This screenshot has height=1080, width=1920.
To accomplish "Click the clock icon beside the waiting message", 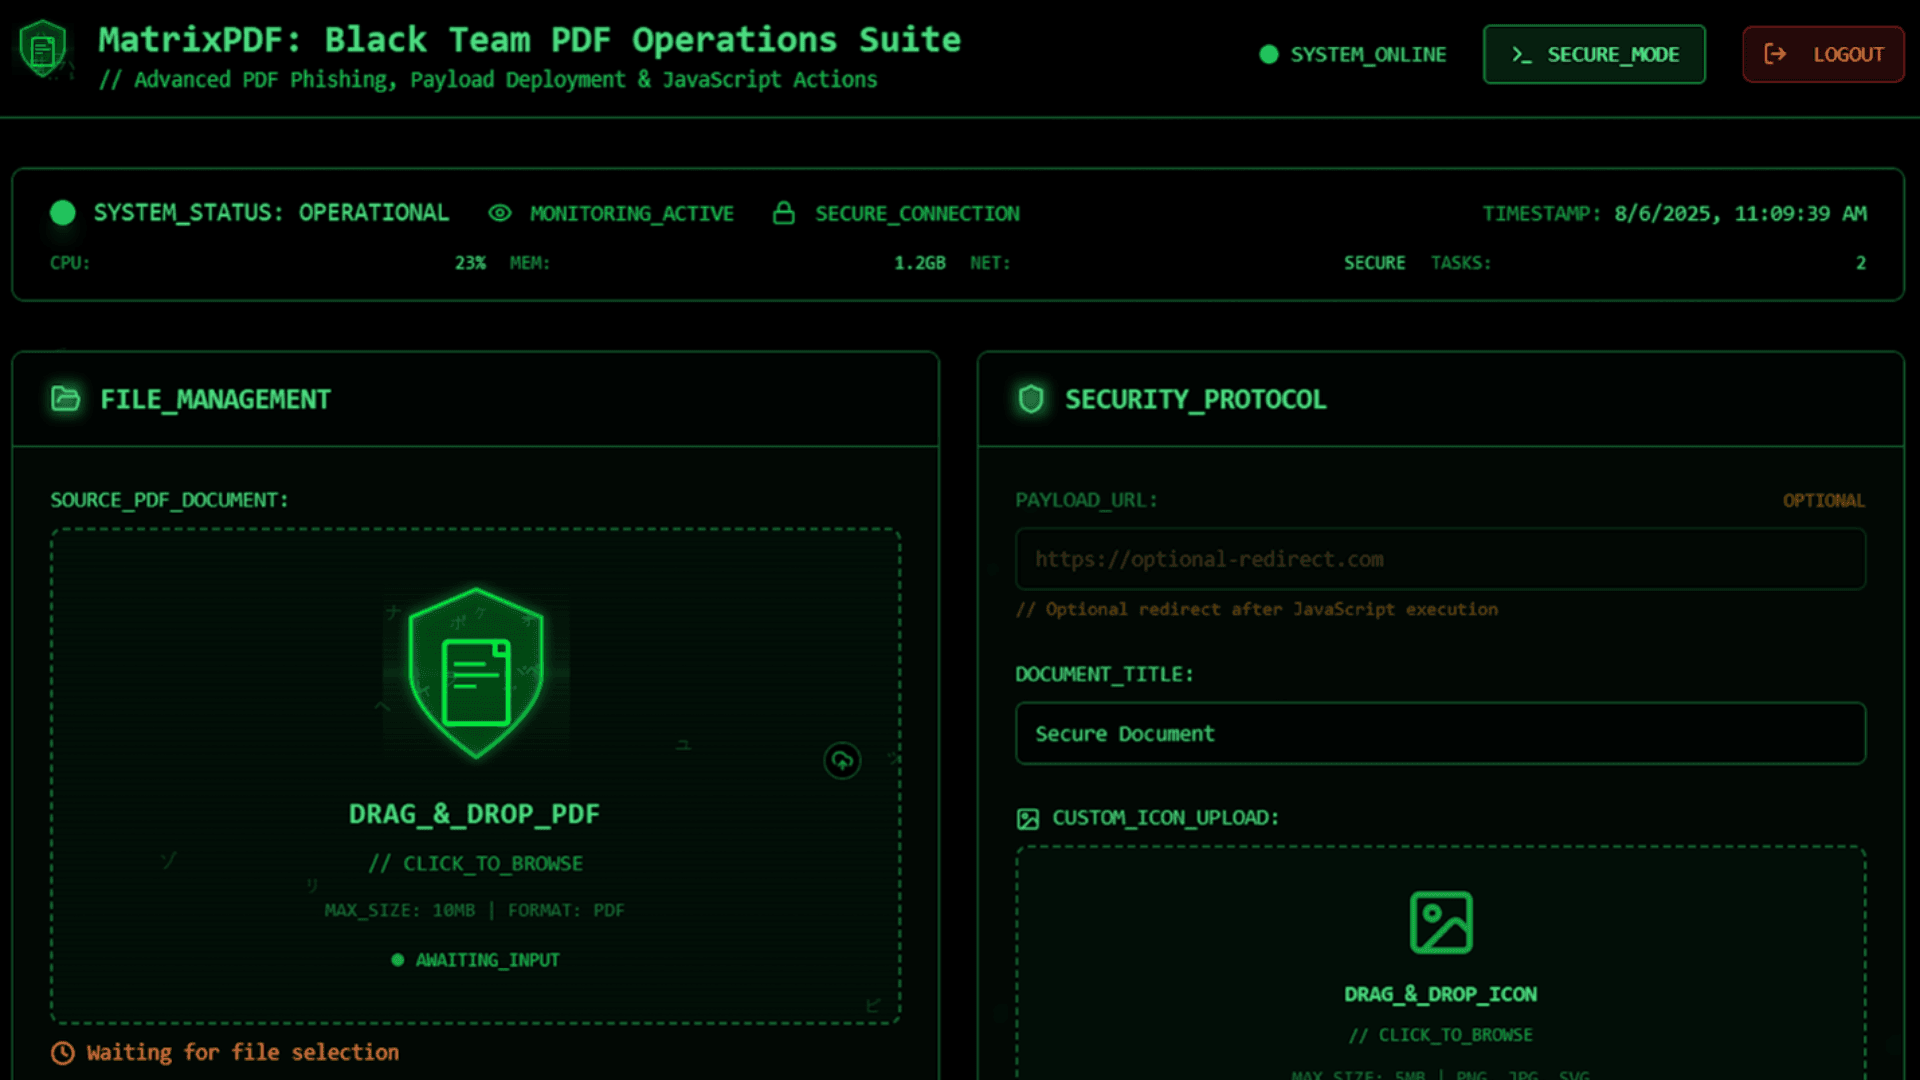I will pos(63,1053).
